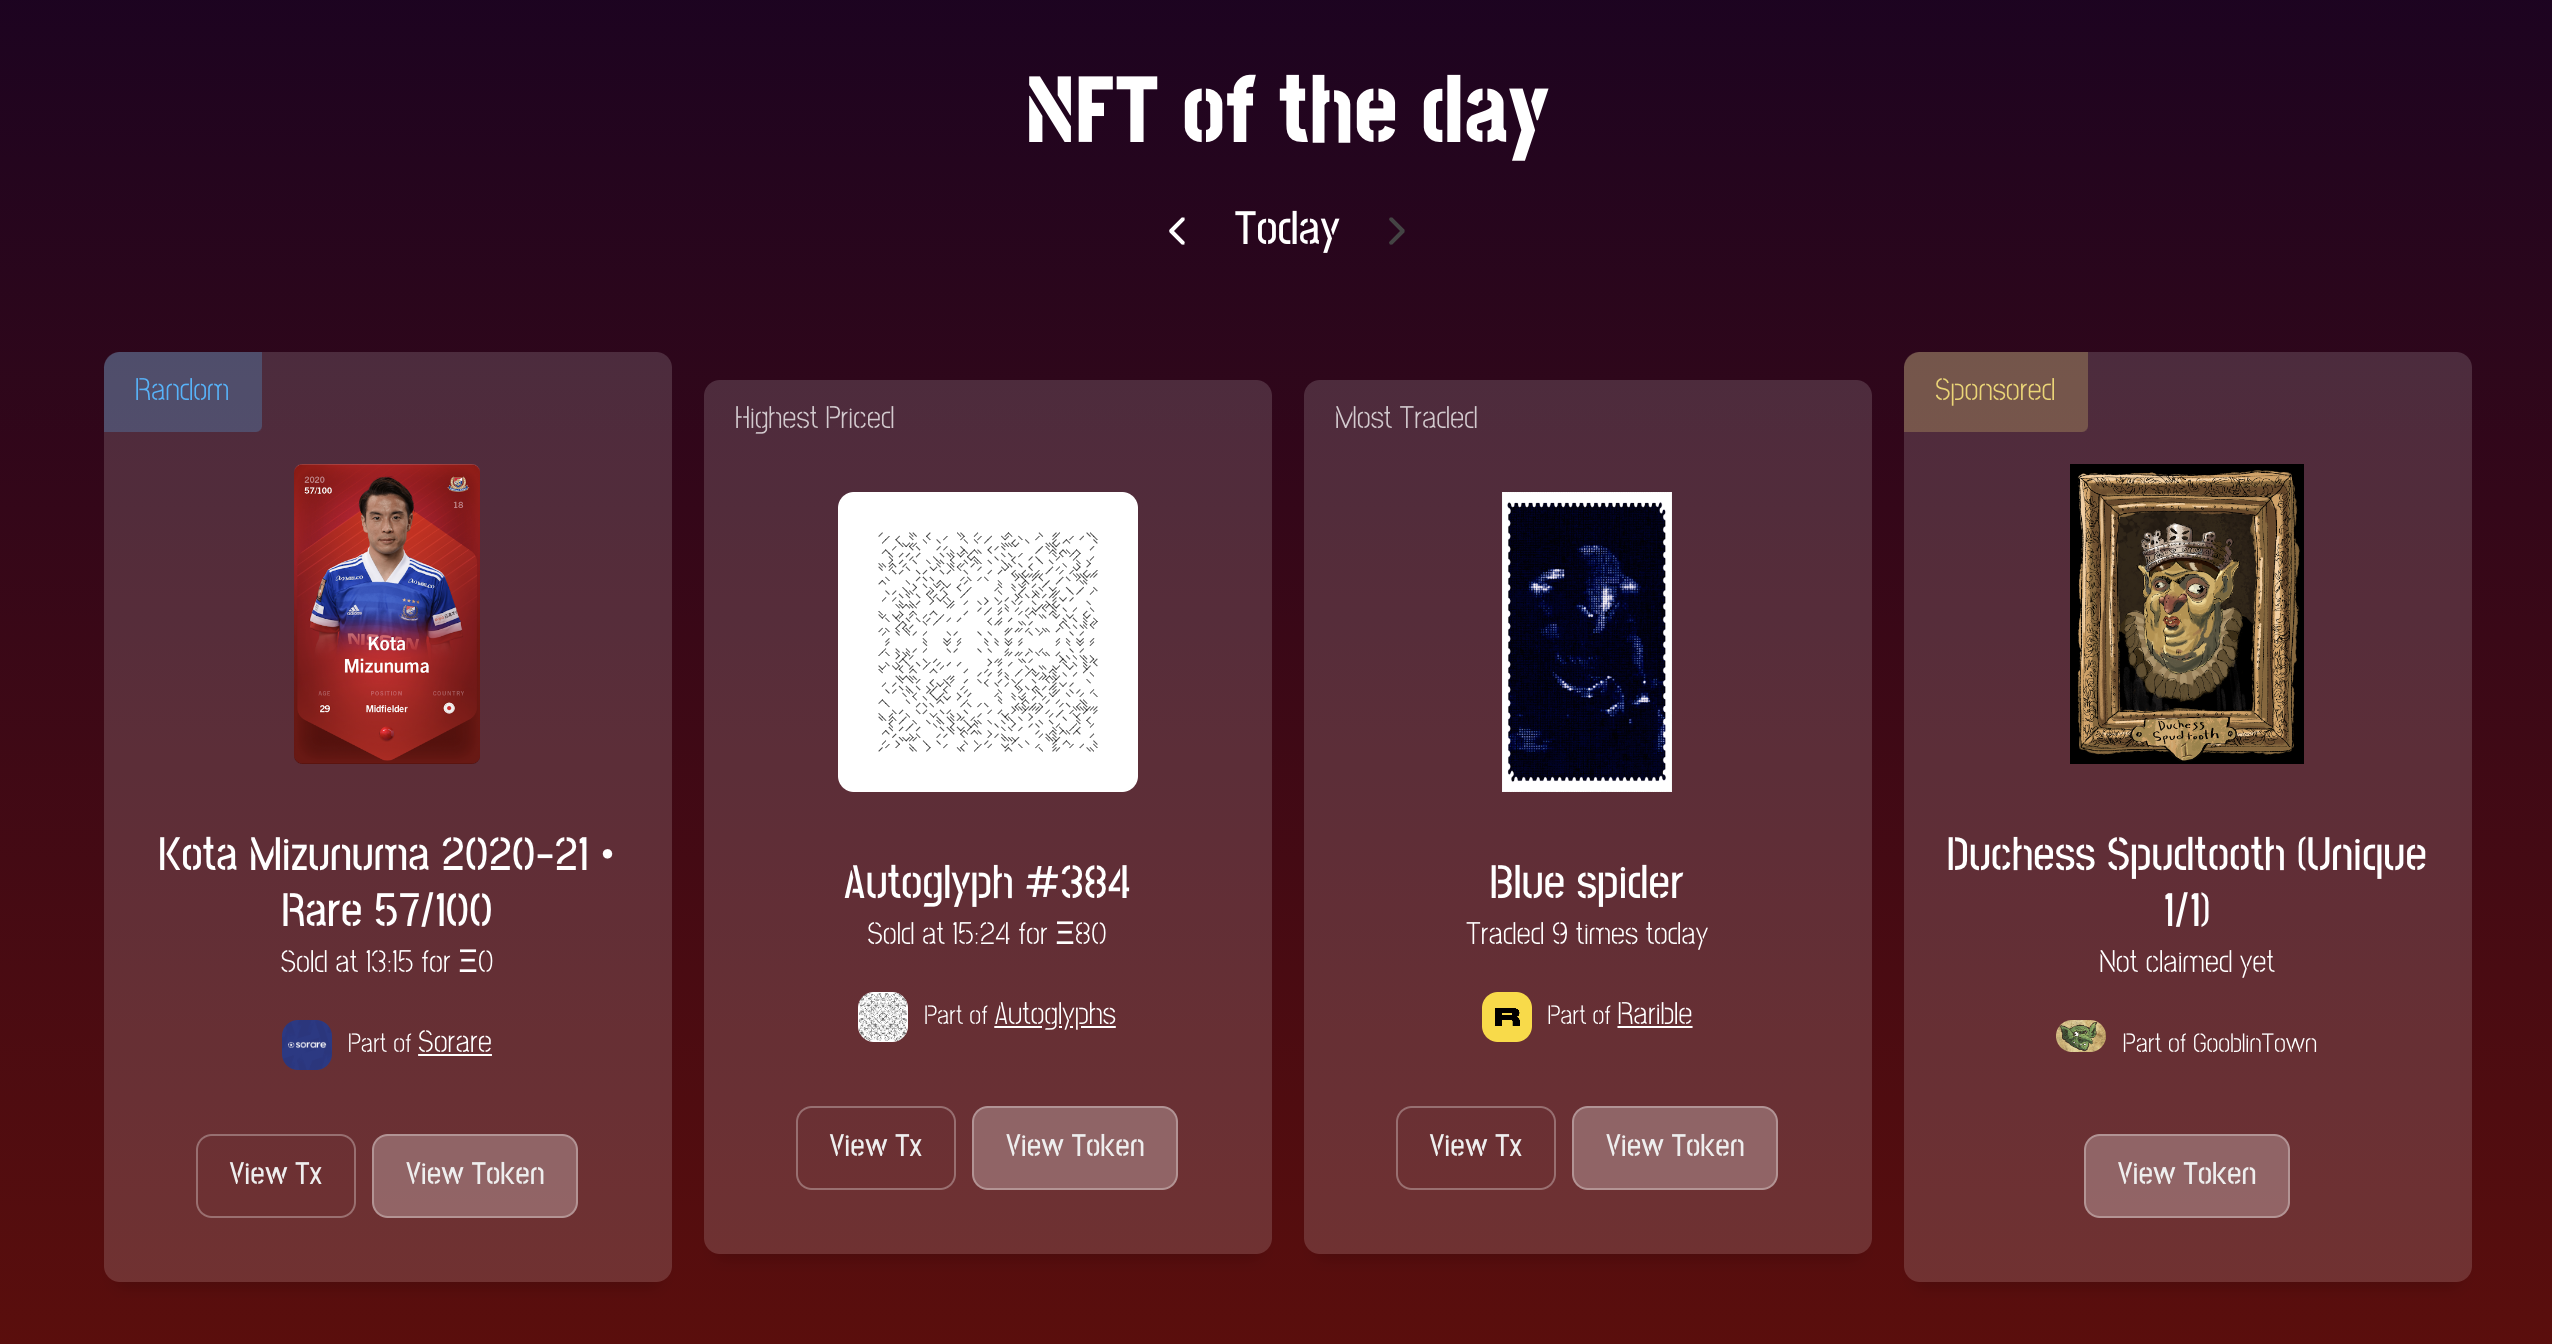The width and height of the screenshot is (2552, 1344).
Task: Navigate to the next day
Action: click(1397, 230)
